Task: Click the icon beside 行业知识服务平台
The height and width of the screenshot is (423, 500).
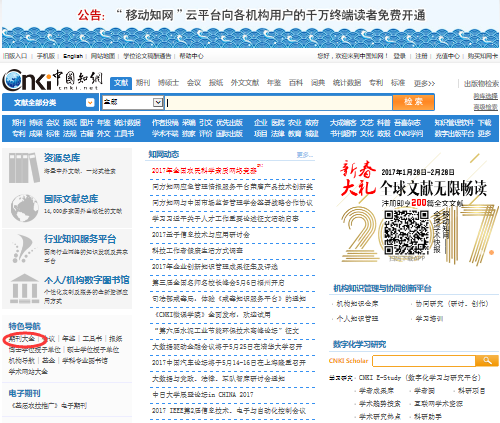Action: pyautogui.click(x=23, y=248)
